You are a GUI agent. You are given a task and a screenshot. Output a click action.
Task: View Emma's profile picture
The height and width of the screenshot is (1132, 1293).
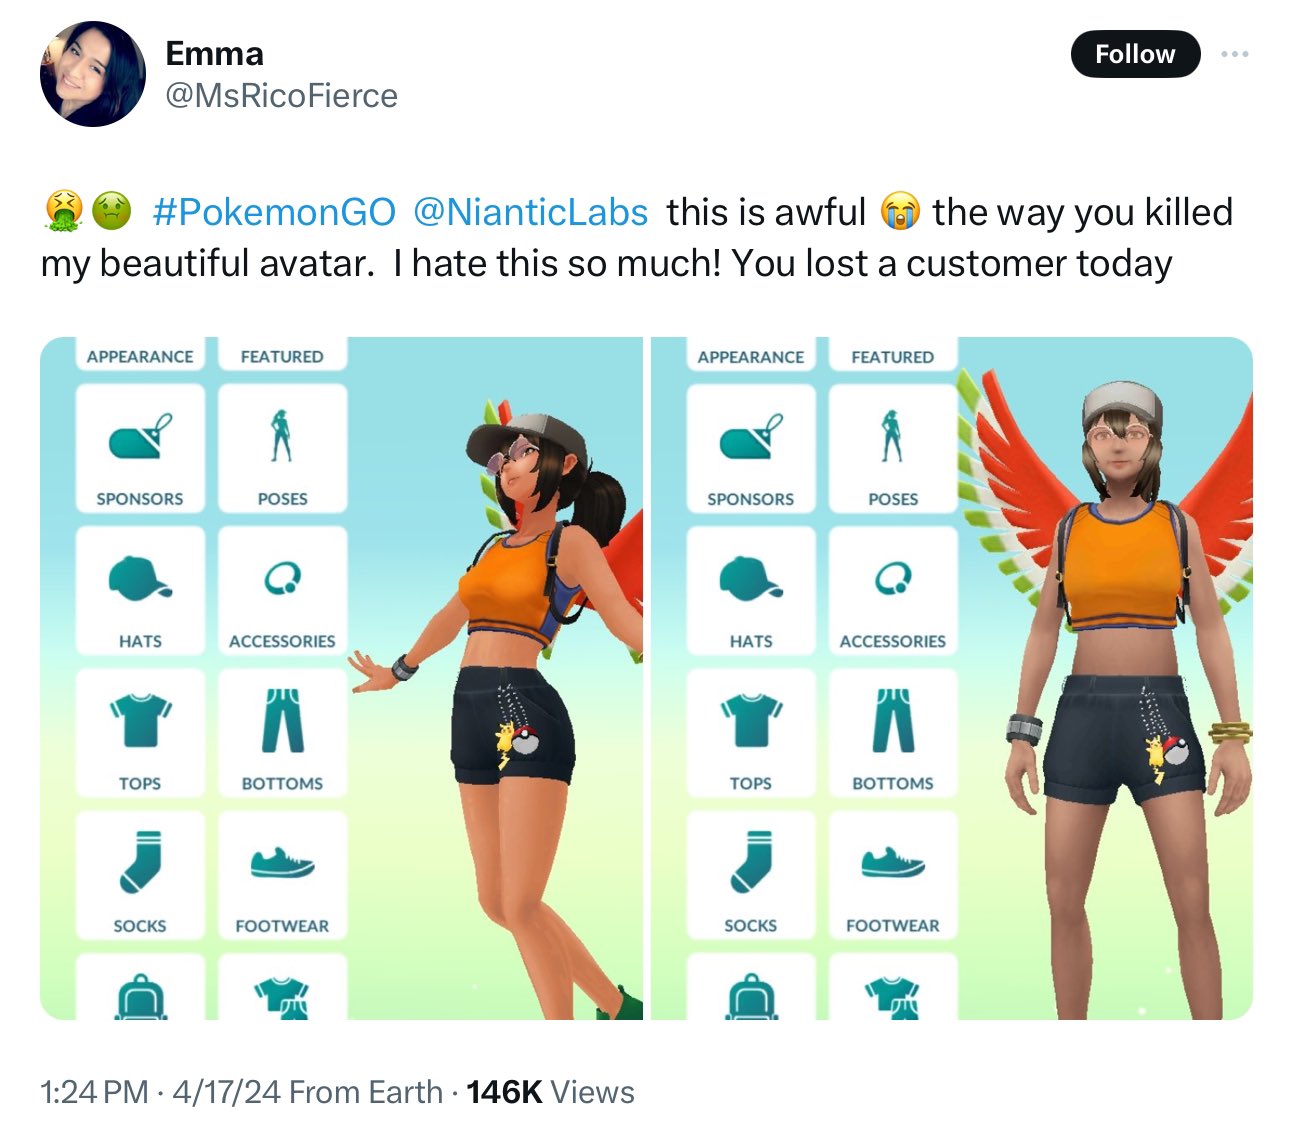click(92, 74)
